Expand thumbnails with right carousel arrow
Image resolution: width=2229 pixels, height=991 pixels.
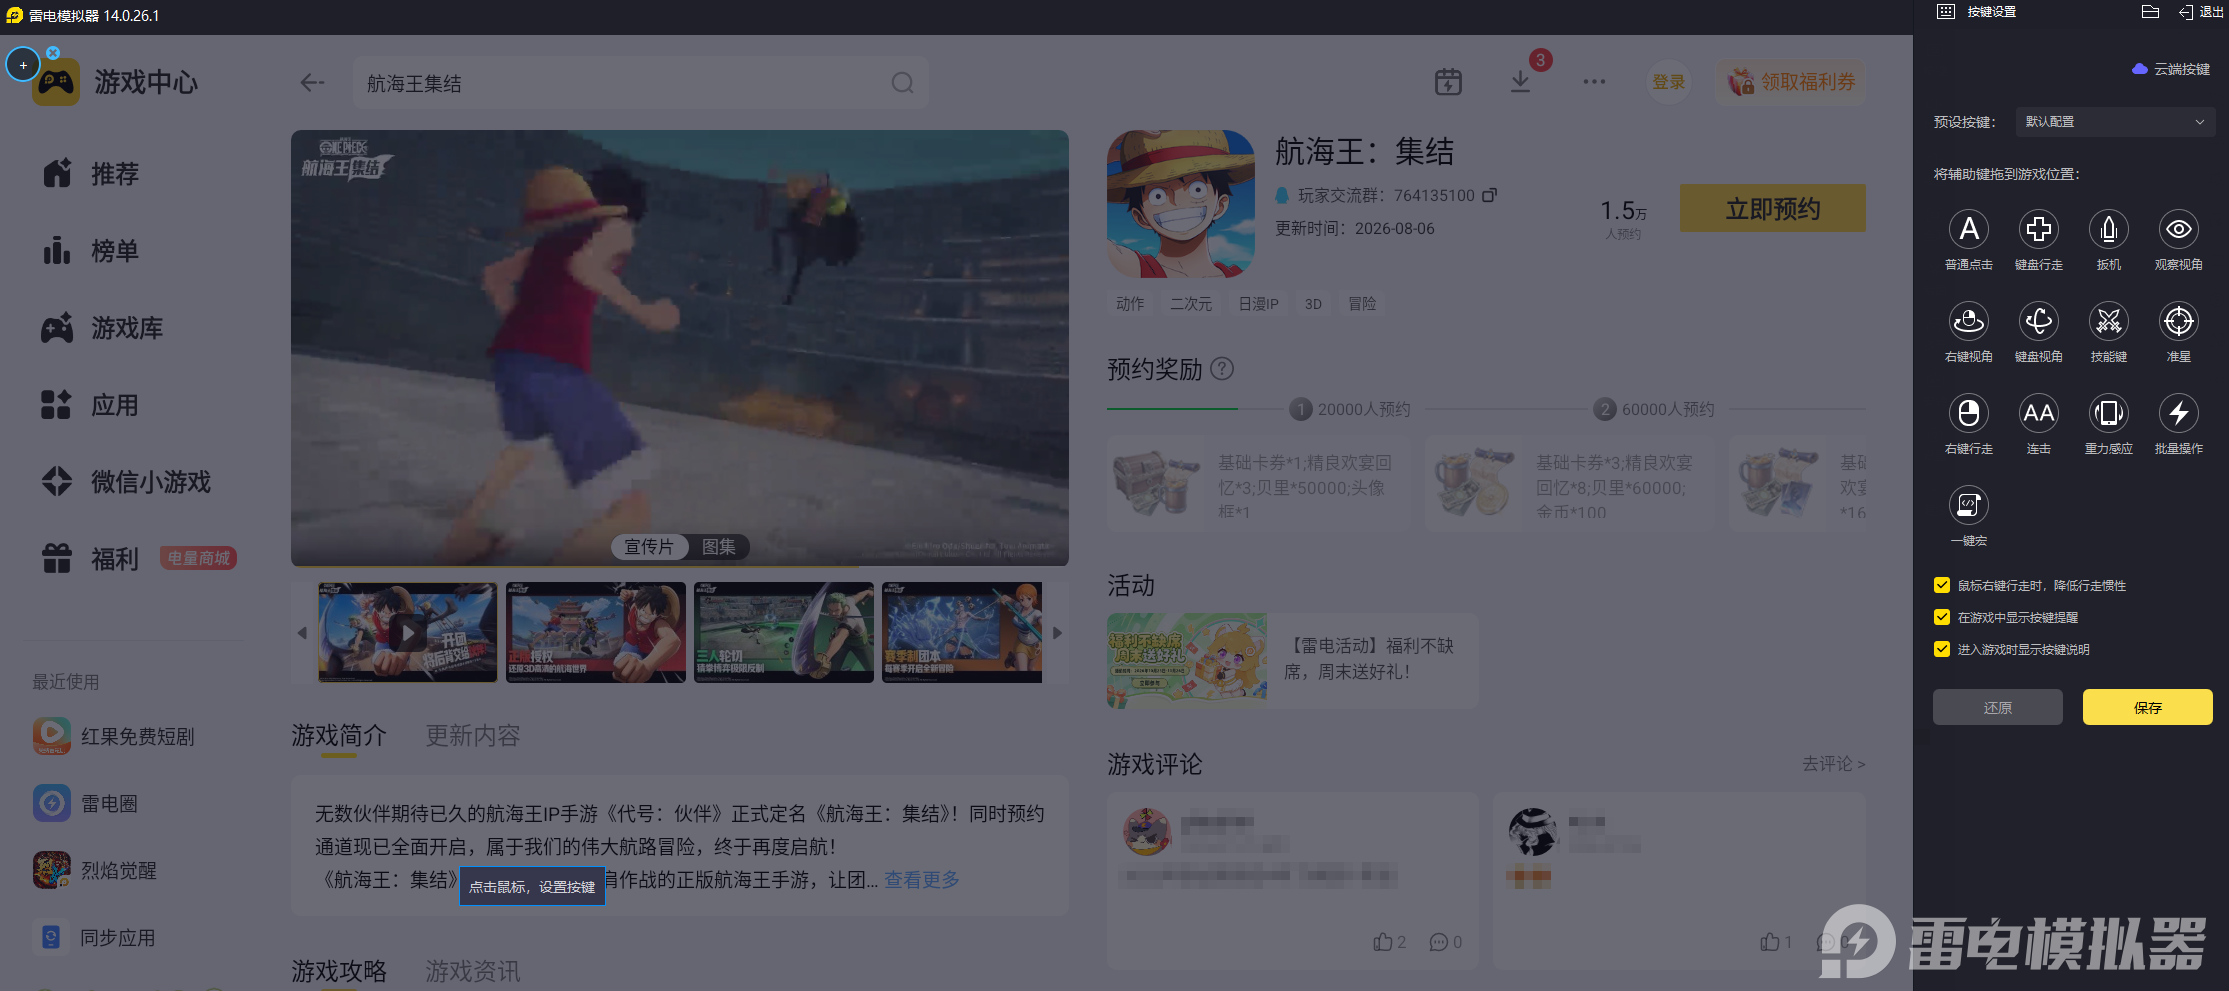1057,633
